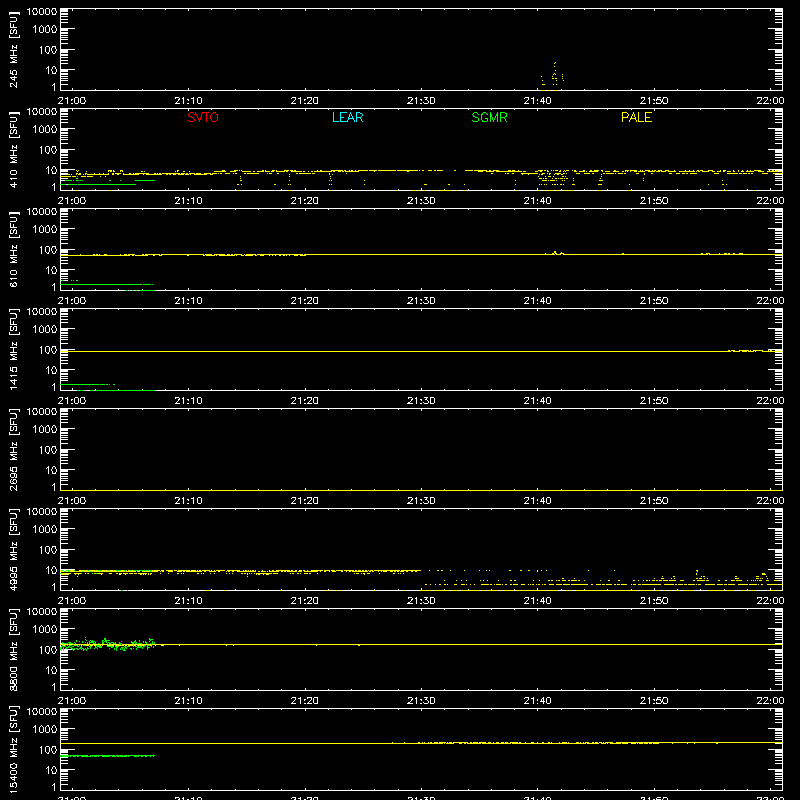Select the '8800 MHz [SFU]' axis label

click(13, 649)
